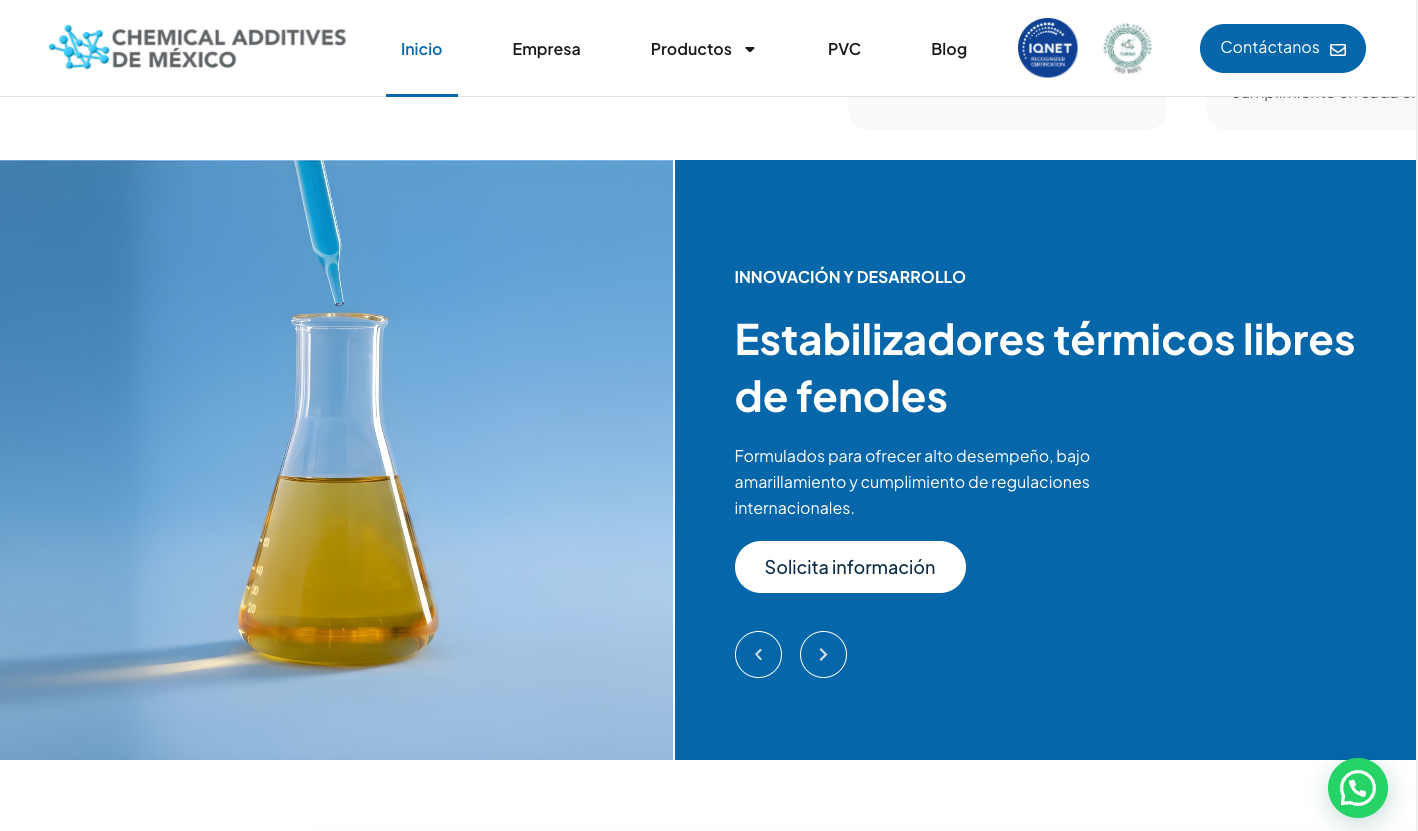Click the Chemical Additives de México logo

point(197,48)
